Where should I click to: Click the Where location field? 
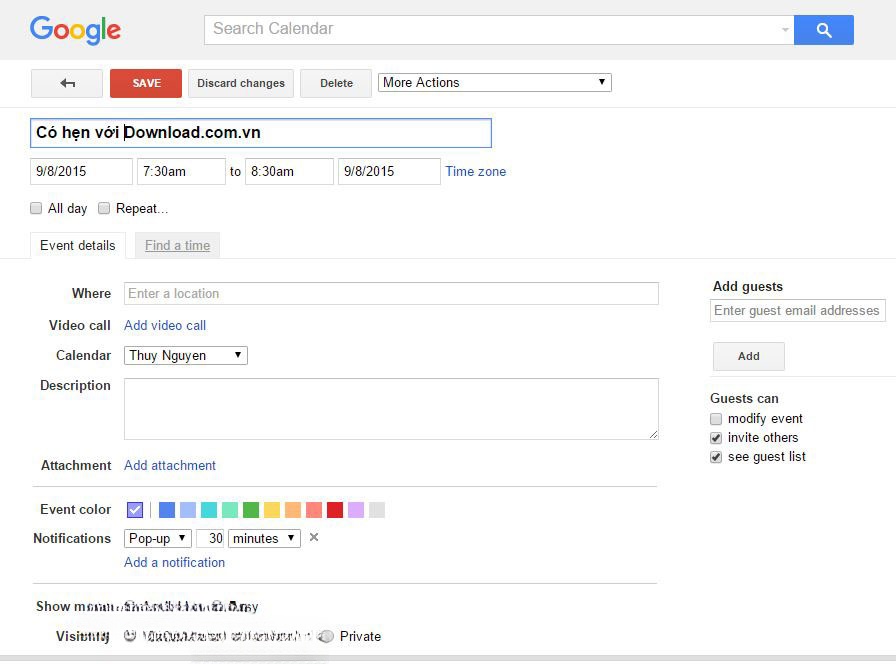pos(391,293)
